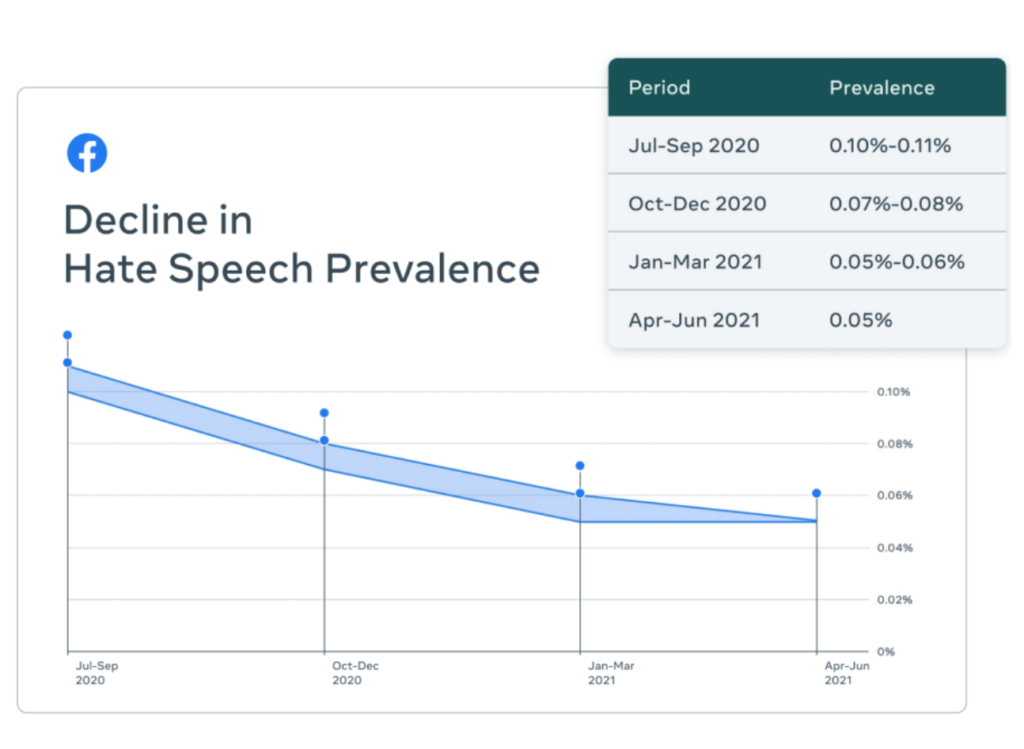The width and height of the screenshot is (1024, 749).
Task: Click the Jan-Mar 2021 table row label
Action: click(x=695, y=262)
